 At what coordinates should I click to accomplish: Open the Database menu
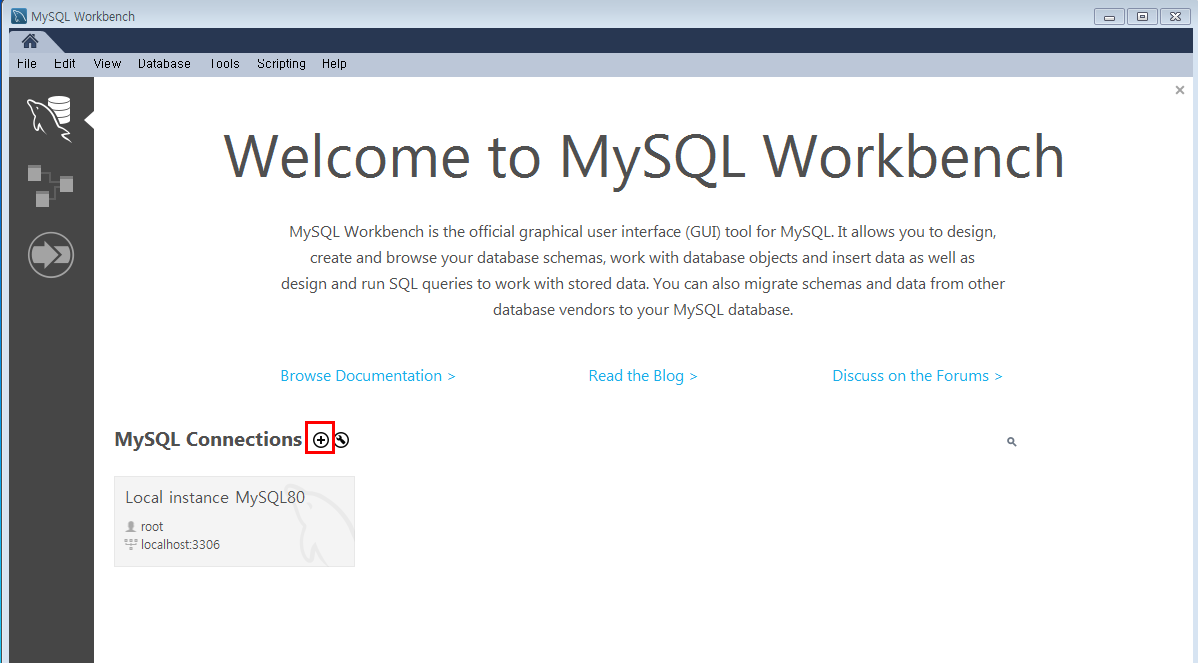[x=164, y=63]
